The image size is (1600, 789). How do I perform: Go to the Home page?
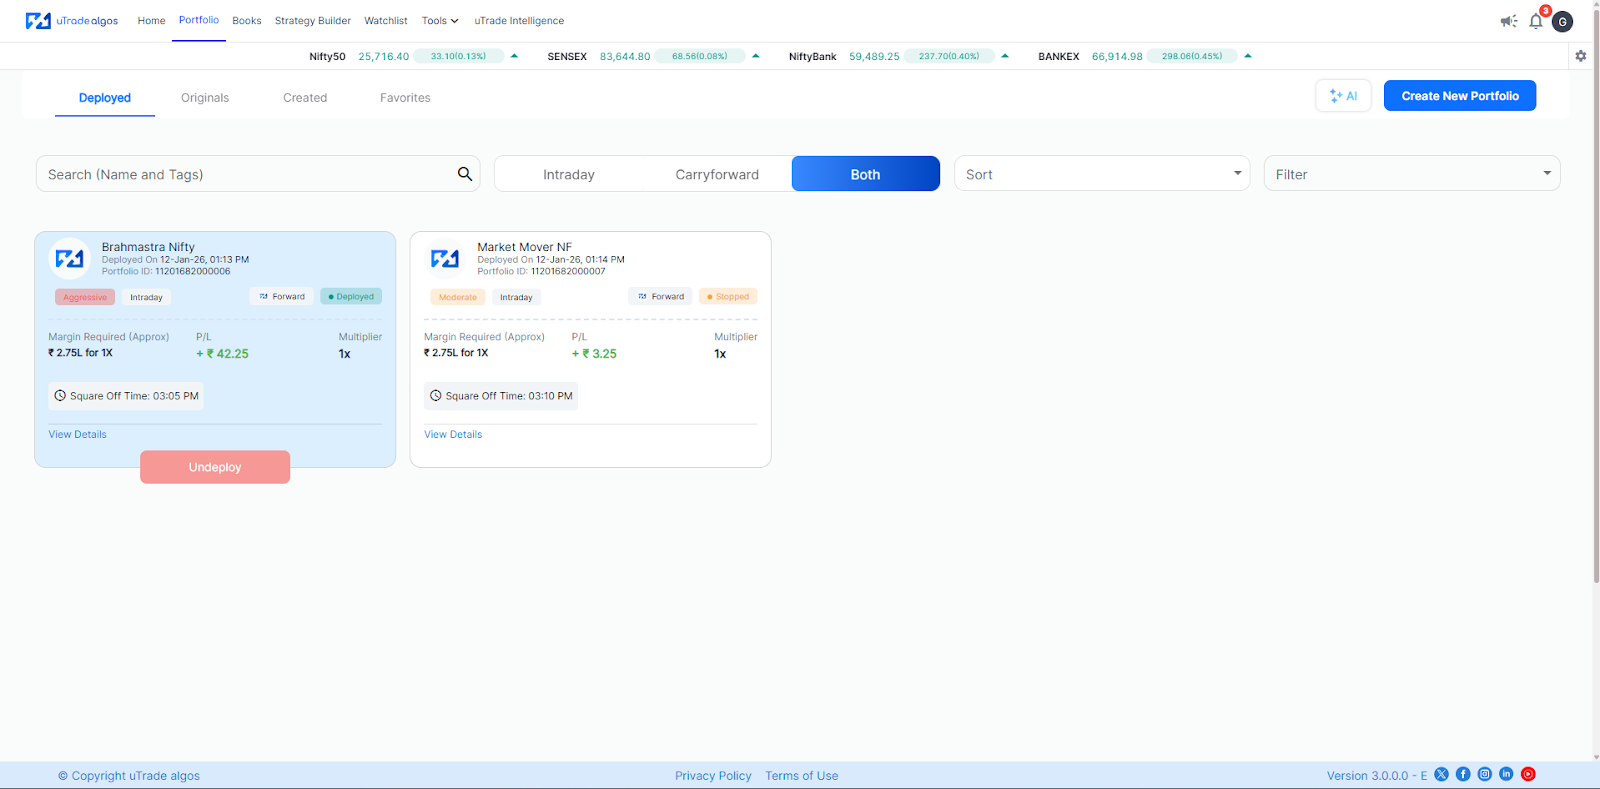[x=151, y=21]
